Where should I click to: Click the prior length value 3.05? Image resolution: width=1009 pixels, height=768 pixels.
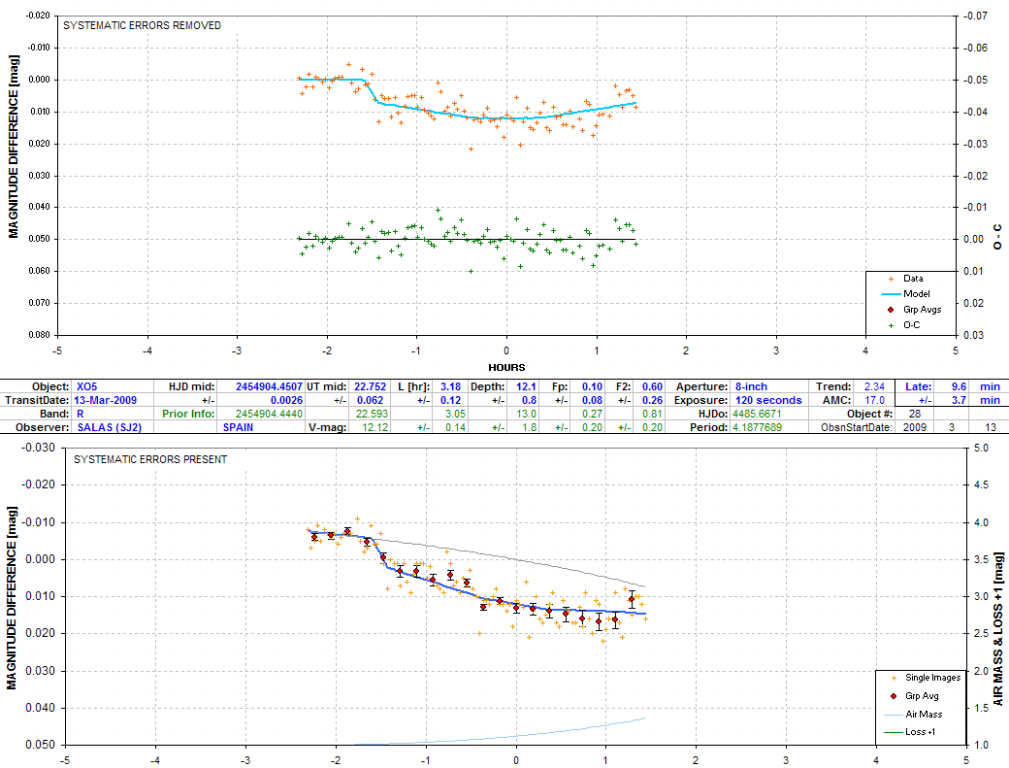pos(456,413)
